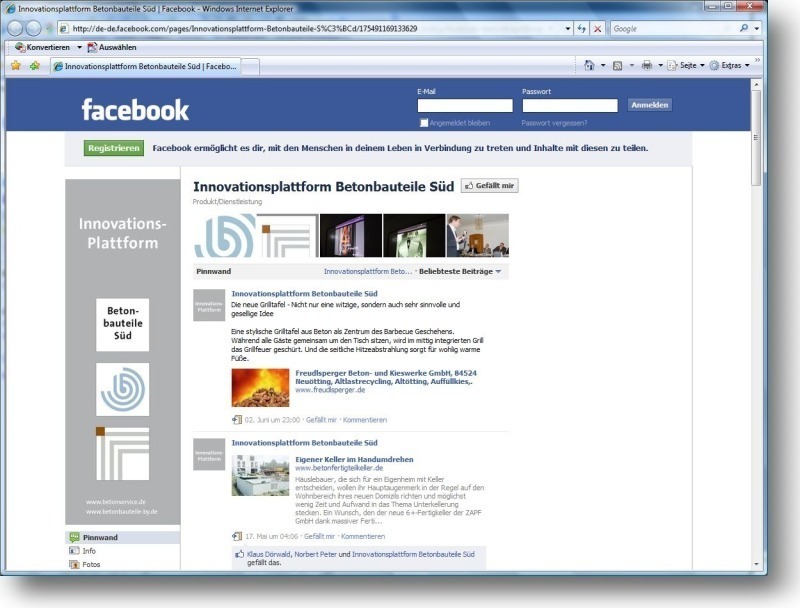This screenshot has width=800, height=608.
Task: Click the browser address bar URL
Action: [245, 29]
